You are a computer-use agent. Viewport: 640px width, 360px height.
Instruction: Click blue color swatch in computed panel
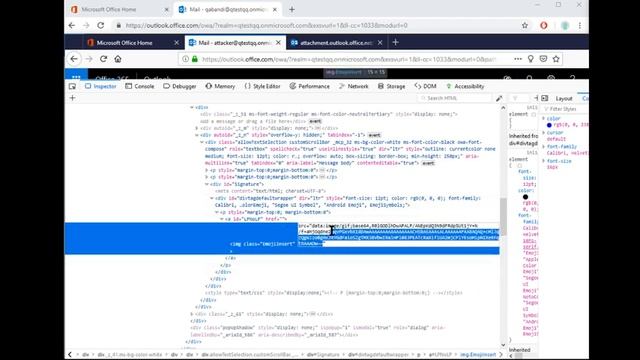tap(549, 125)
